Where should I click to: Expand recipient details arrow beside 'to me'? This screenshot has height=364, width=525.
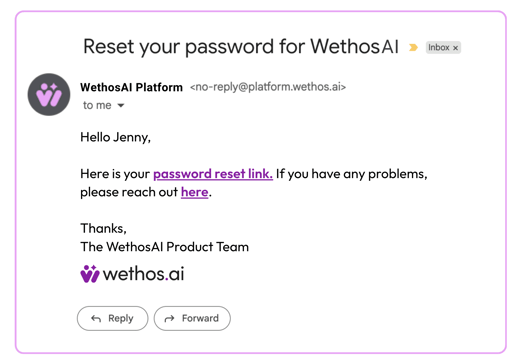click(x=121, y=105)
